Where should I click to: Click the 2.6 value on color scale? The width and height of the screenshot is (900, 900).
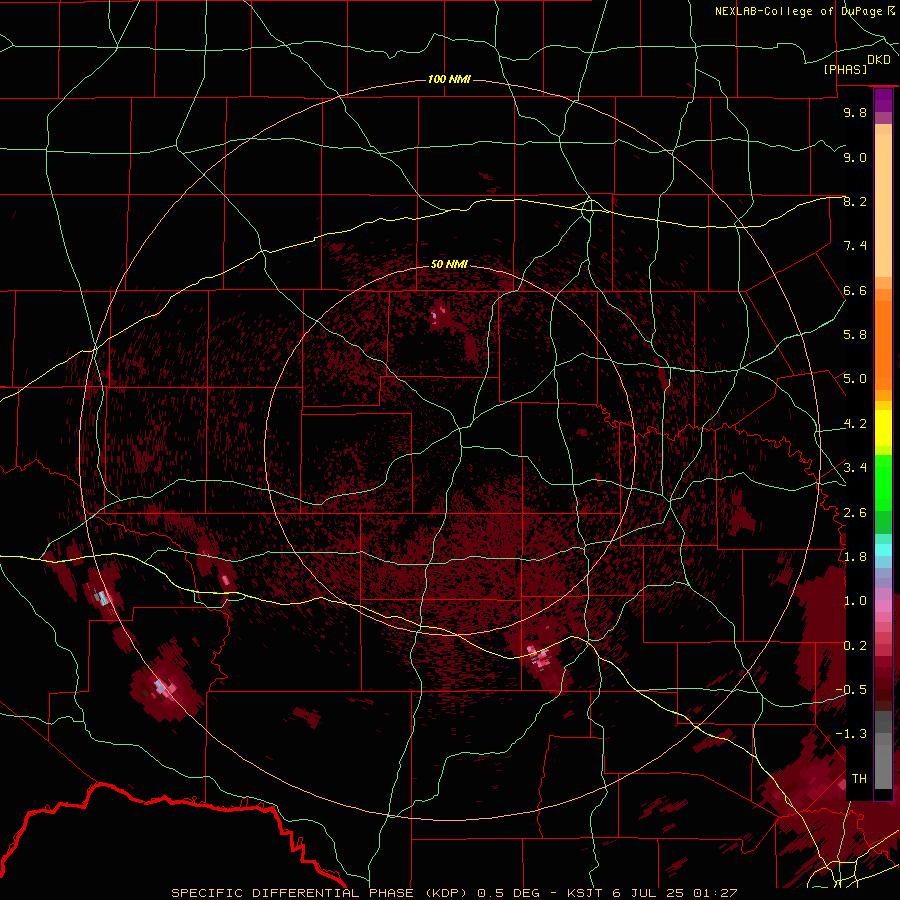pyautogui.click(x=855, y=513)
